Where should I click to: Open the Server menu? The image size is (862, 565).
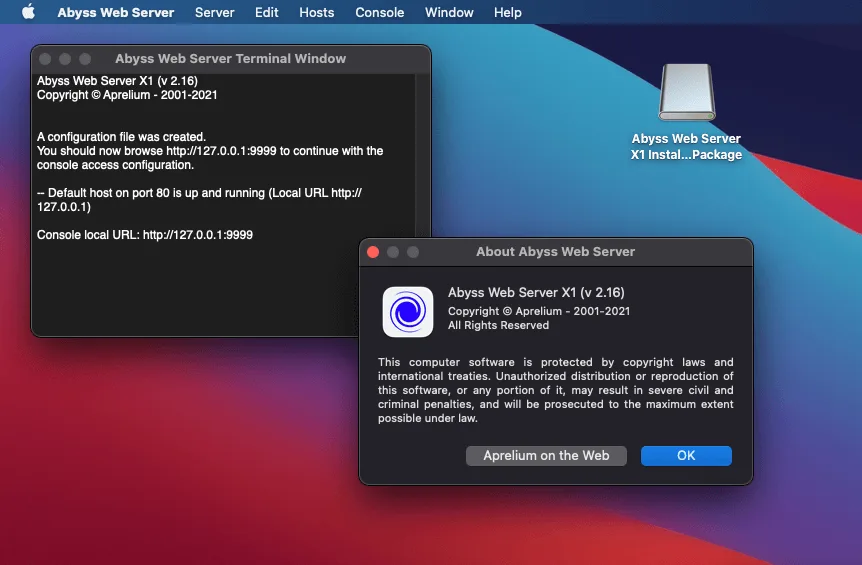click(214, 12)
